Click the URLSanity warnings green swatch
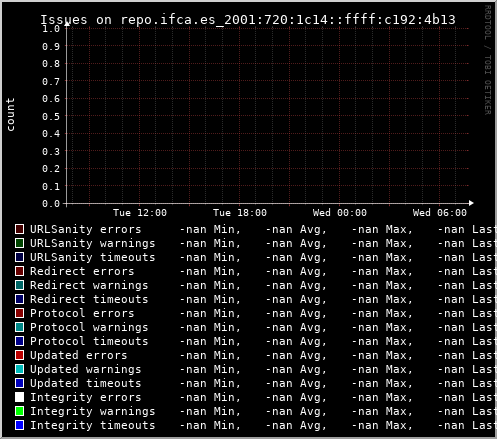The image size is (497, 439). 19,243
